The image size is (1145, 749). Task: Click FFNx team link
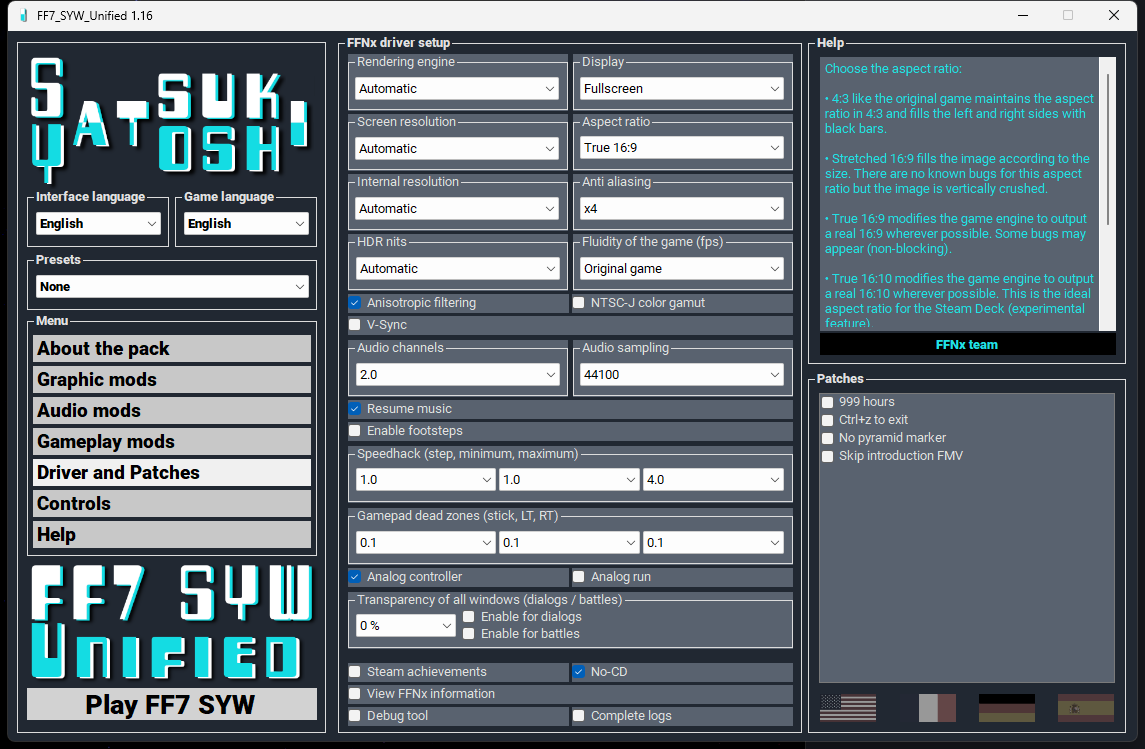967,345
